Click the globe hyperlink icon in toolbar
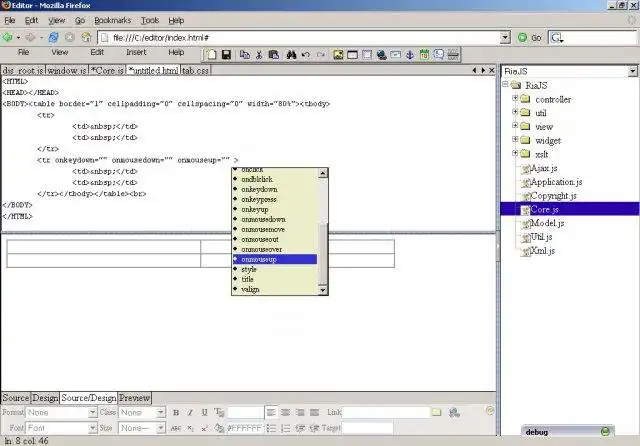The height and width of the screenshot is (446, 640). [382, 54]
